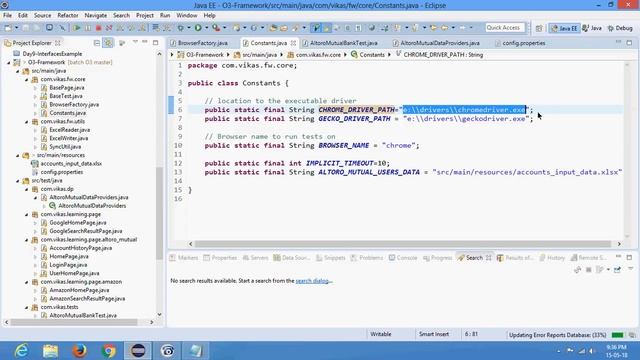
Task: Click the red Terminate debug icon
Action: [x=98, y=28]
